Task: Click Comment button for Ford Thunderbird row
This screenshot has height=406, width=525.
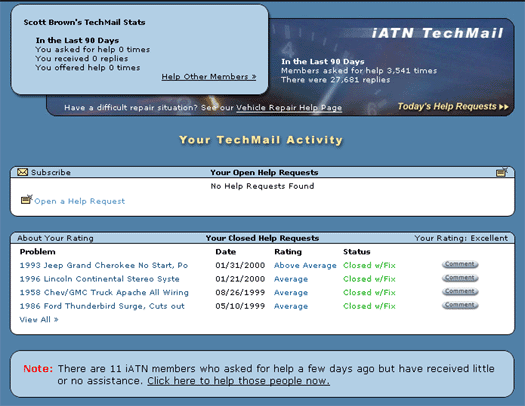Action: click(x=460, y=305)
